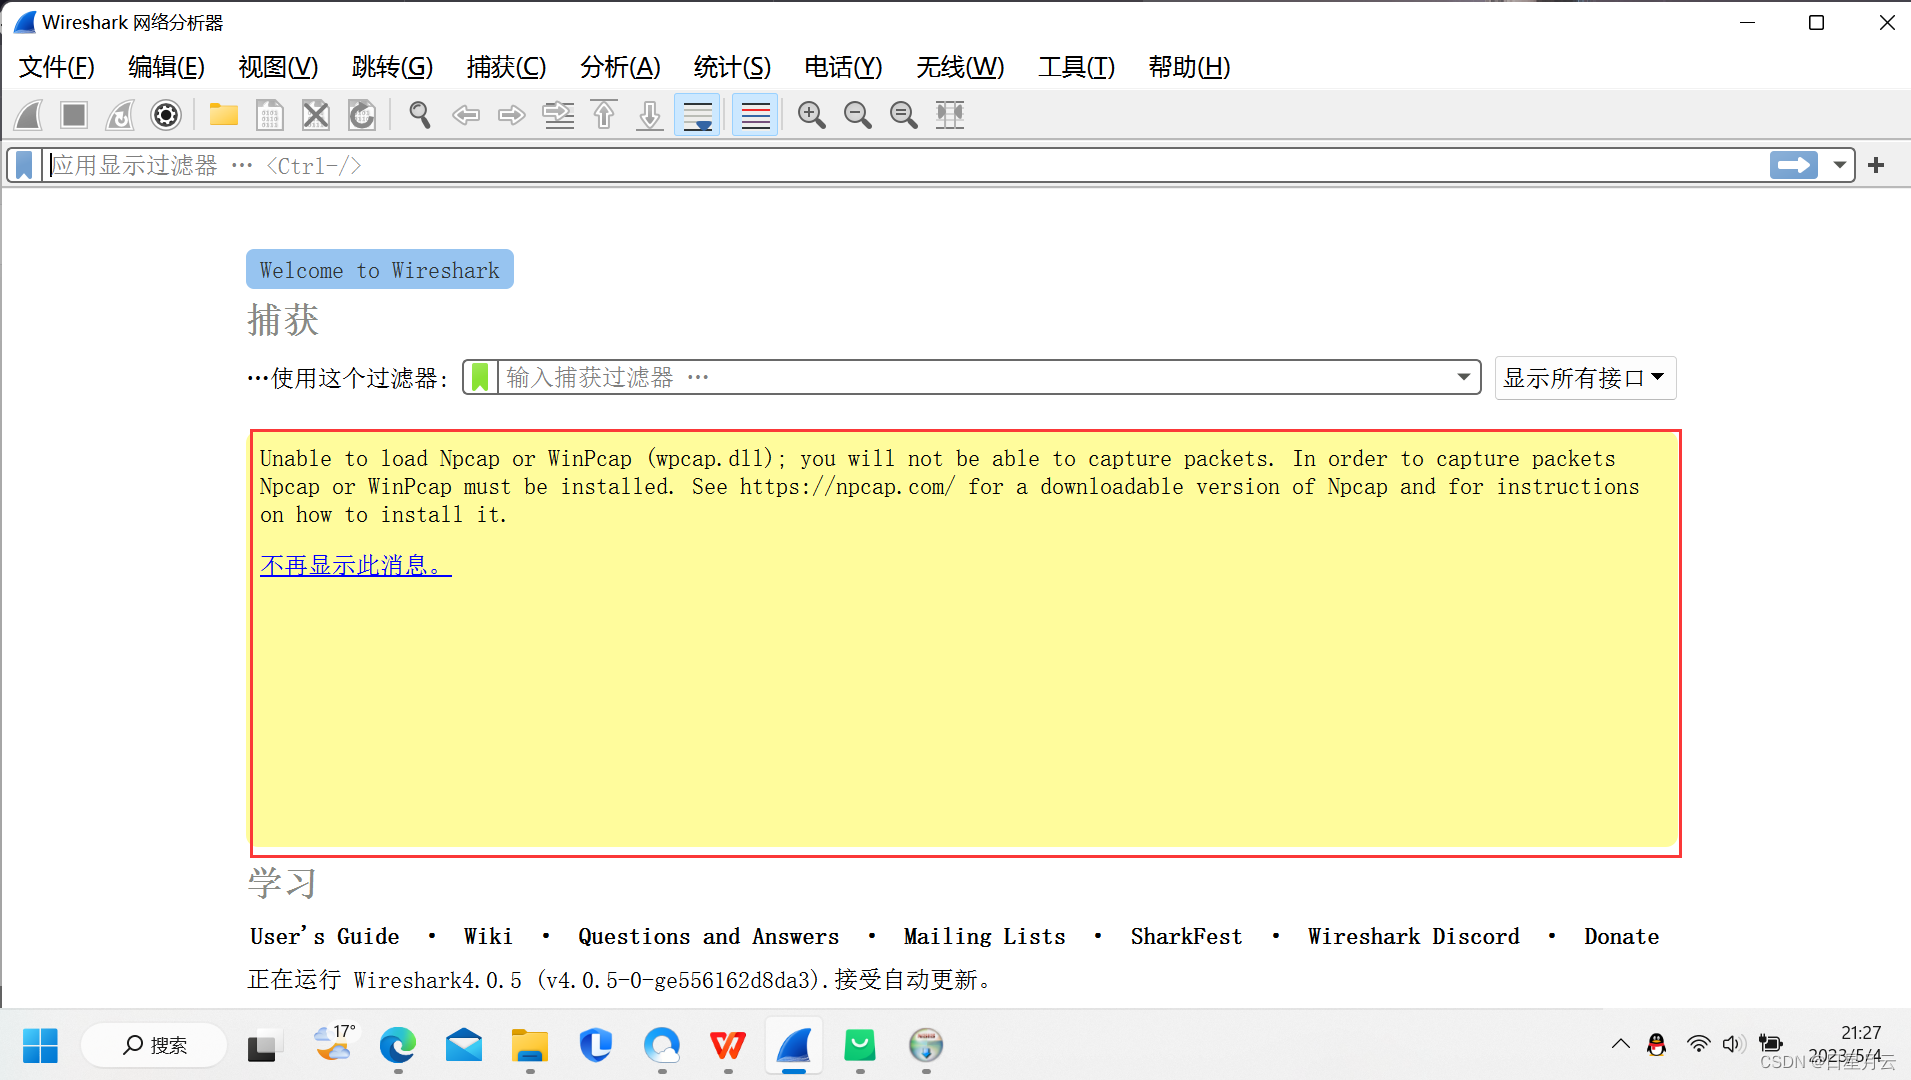The height and width of the screenshot is (1080, 1911).
Task: Open capture options gear icon
Action: pyautogui.click(x=166, y=115)
